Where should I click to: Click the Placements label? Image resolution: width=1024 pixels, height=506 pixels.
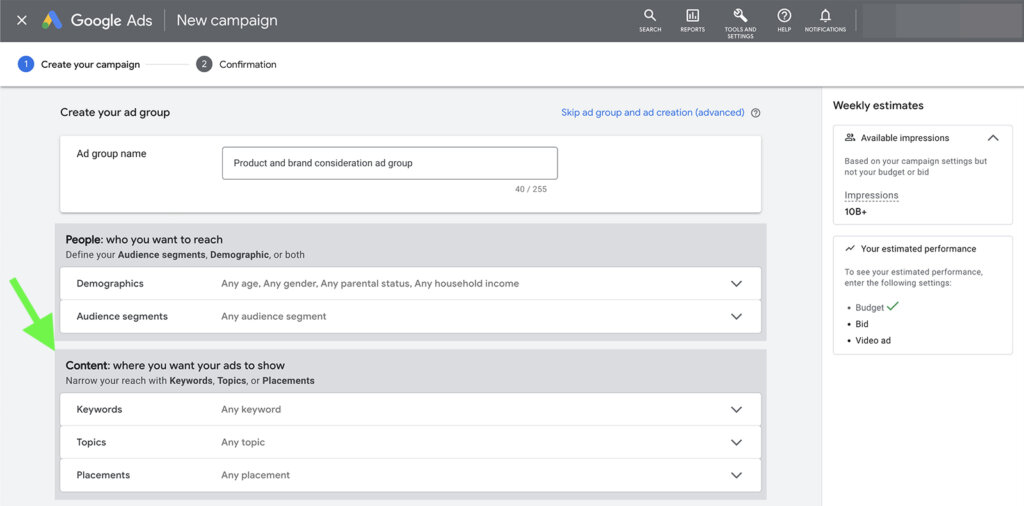tap(103, 475)
